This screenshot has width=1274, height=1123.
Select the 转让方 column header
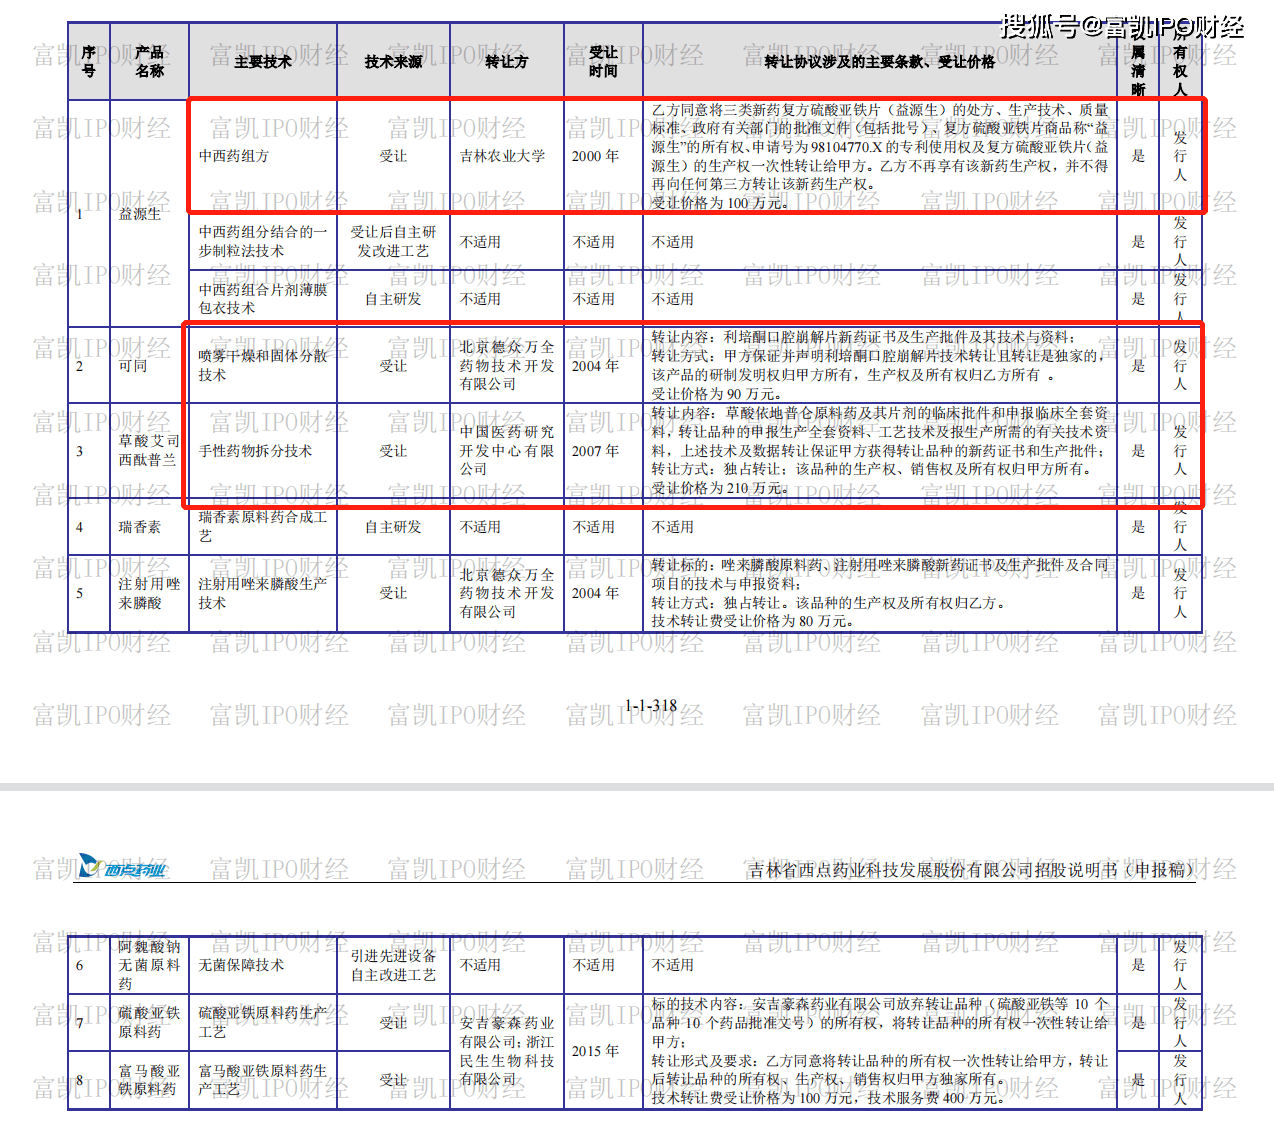pyautogui.click(x=507, y=62)
